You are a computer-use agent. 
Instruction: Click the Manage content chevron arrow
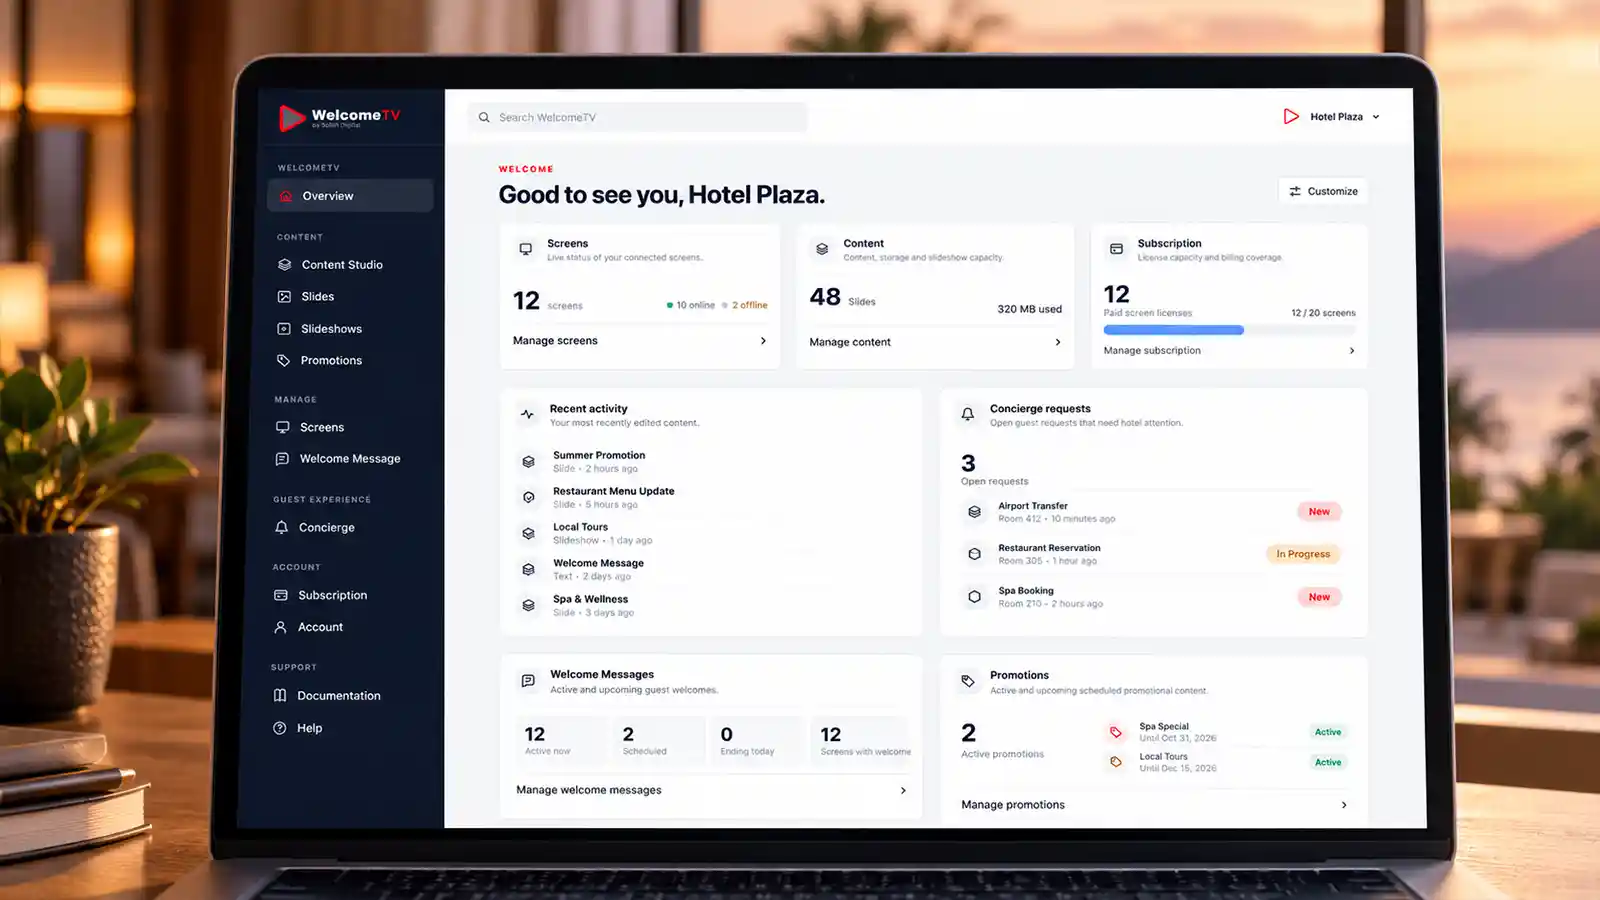coord(1058,342)
